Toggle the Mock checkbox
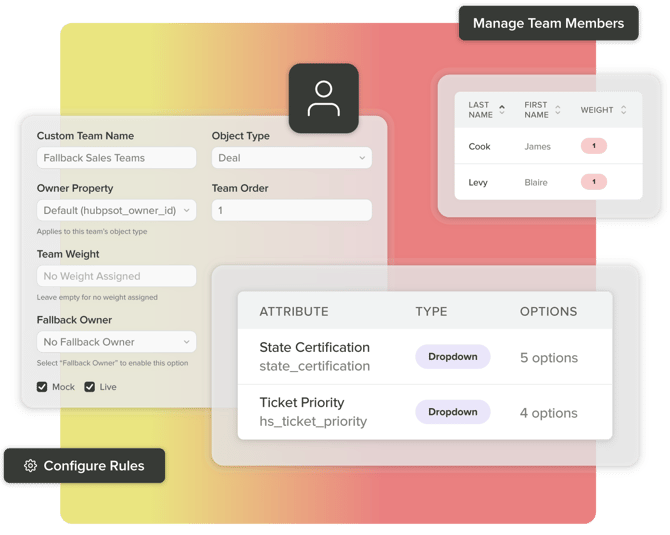 (x=42, y=387)
